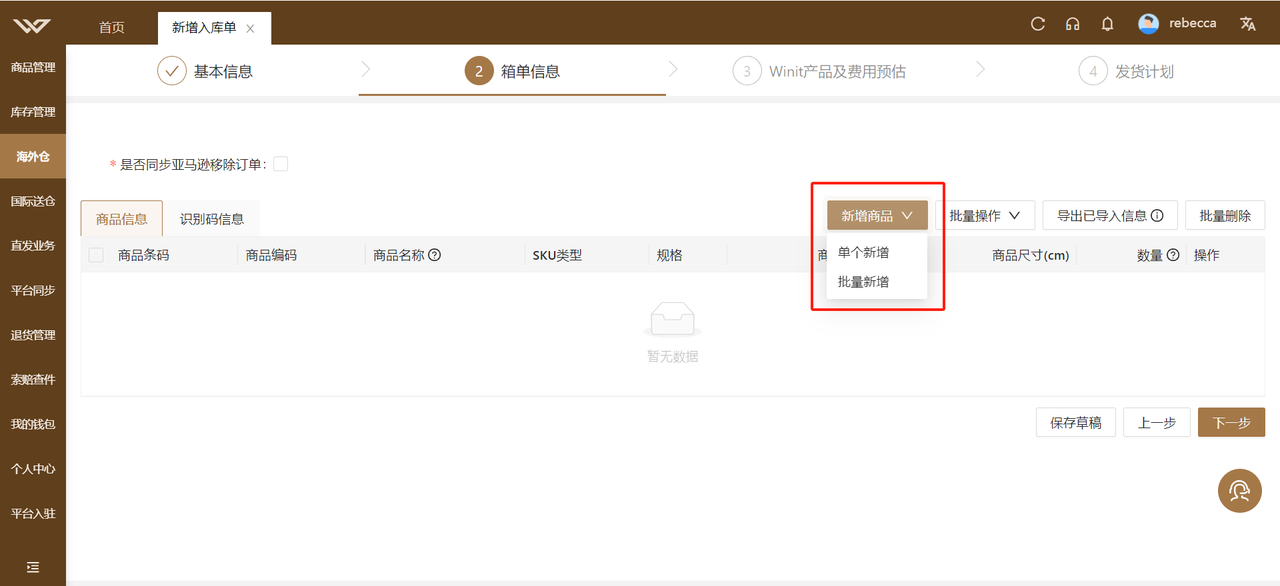The image size is (1280, 586).
Task: Open 索赔查件 in sidebar
Action: [x=33, y=379]
